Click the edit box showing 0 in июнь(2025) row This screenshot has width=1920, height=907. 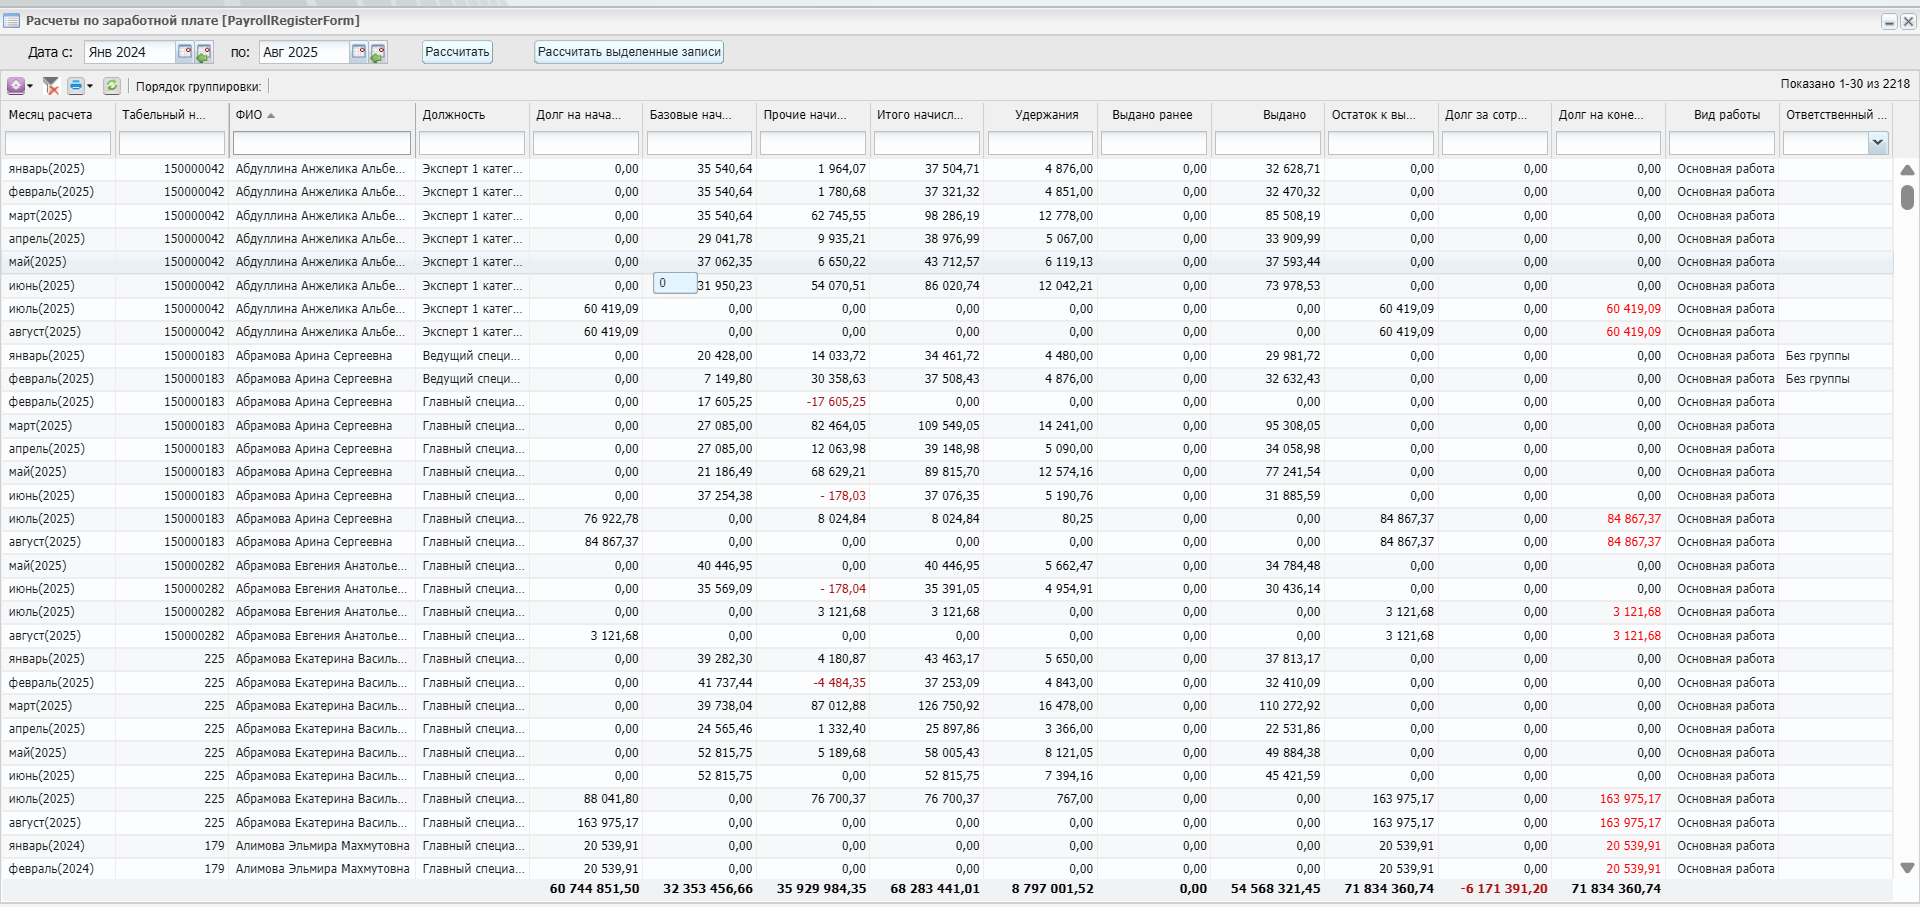pyautogui.click(x=675, y=283)
